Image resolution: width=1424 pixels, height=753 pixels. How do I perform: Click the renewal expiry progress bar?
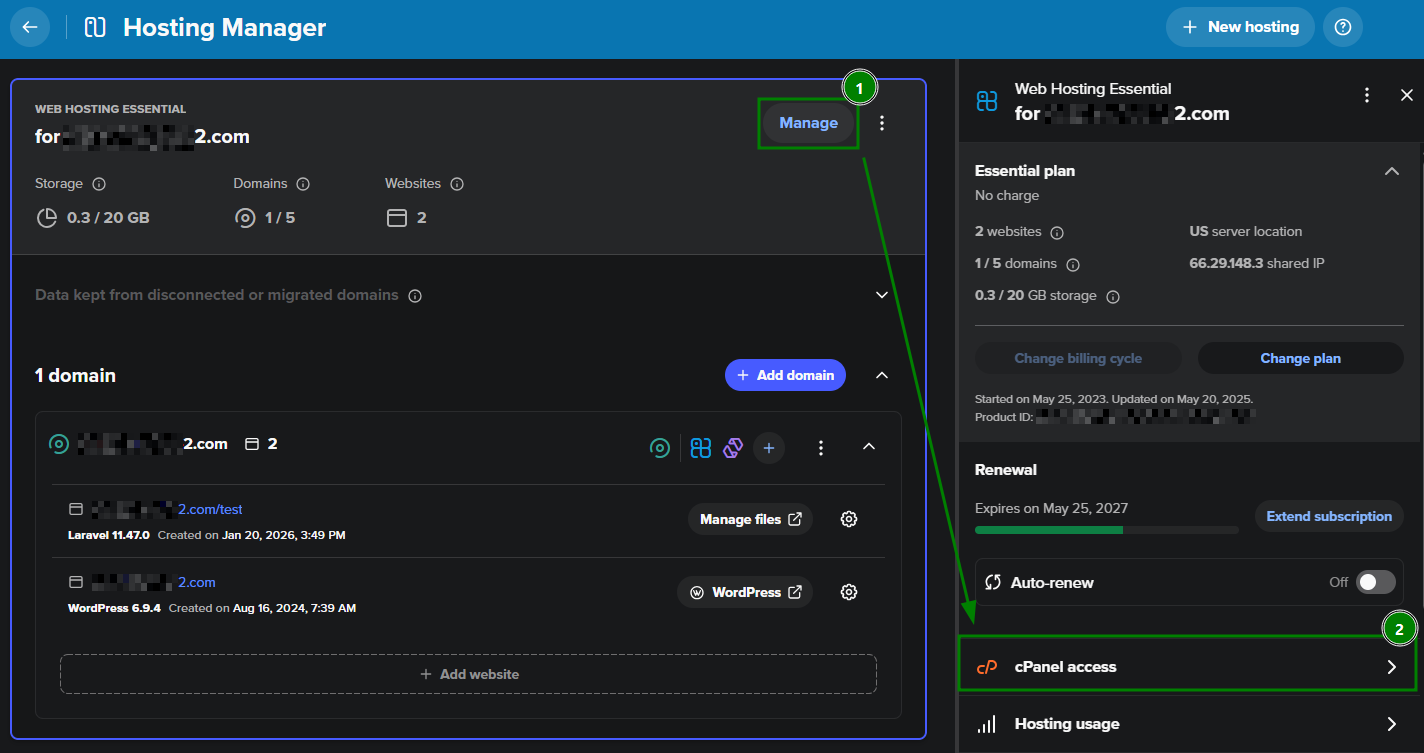tap(1107, 530)
